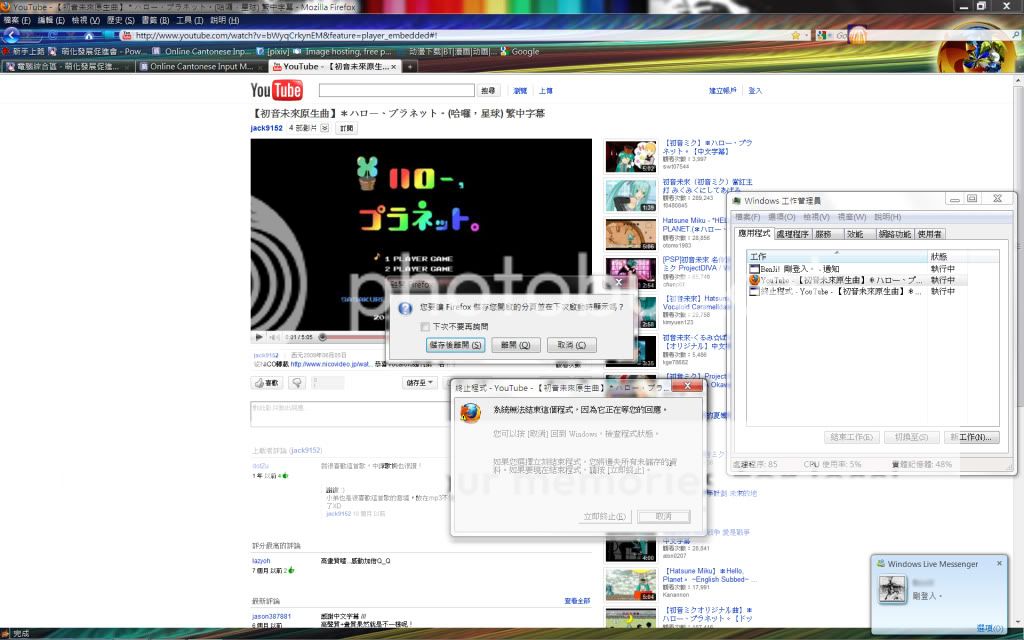Click 切換至(S) button in Task Manager
The width and height of the screenshot is (1024, 640).
coord(912,438)
